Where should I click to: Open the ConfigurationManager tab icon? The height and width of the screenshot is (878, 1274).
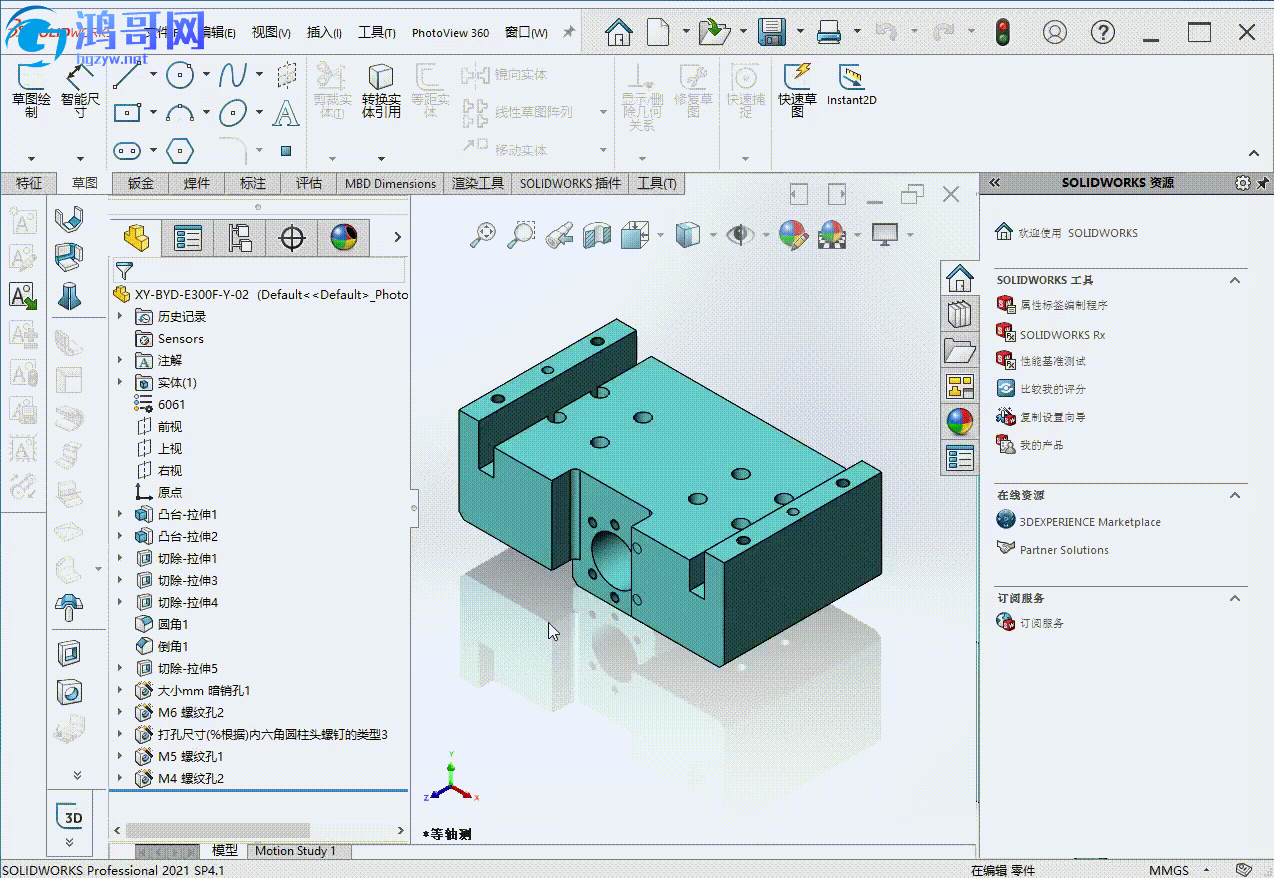pyautogui.click(x=240, y=237)
